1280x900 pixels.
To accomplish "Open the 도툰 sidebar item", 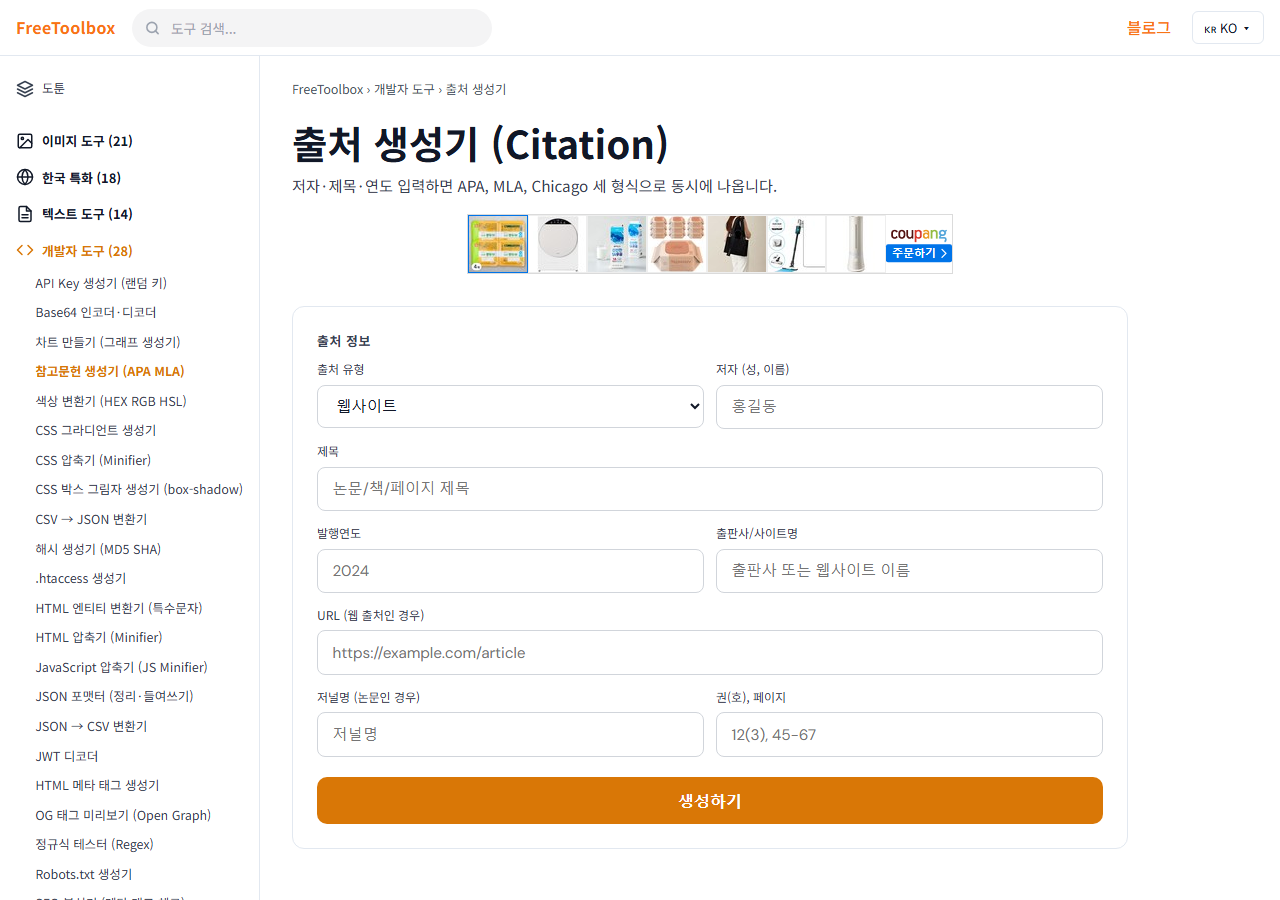I will (x=53, y=88).
